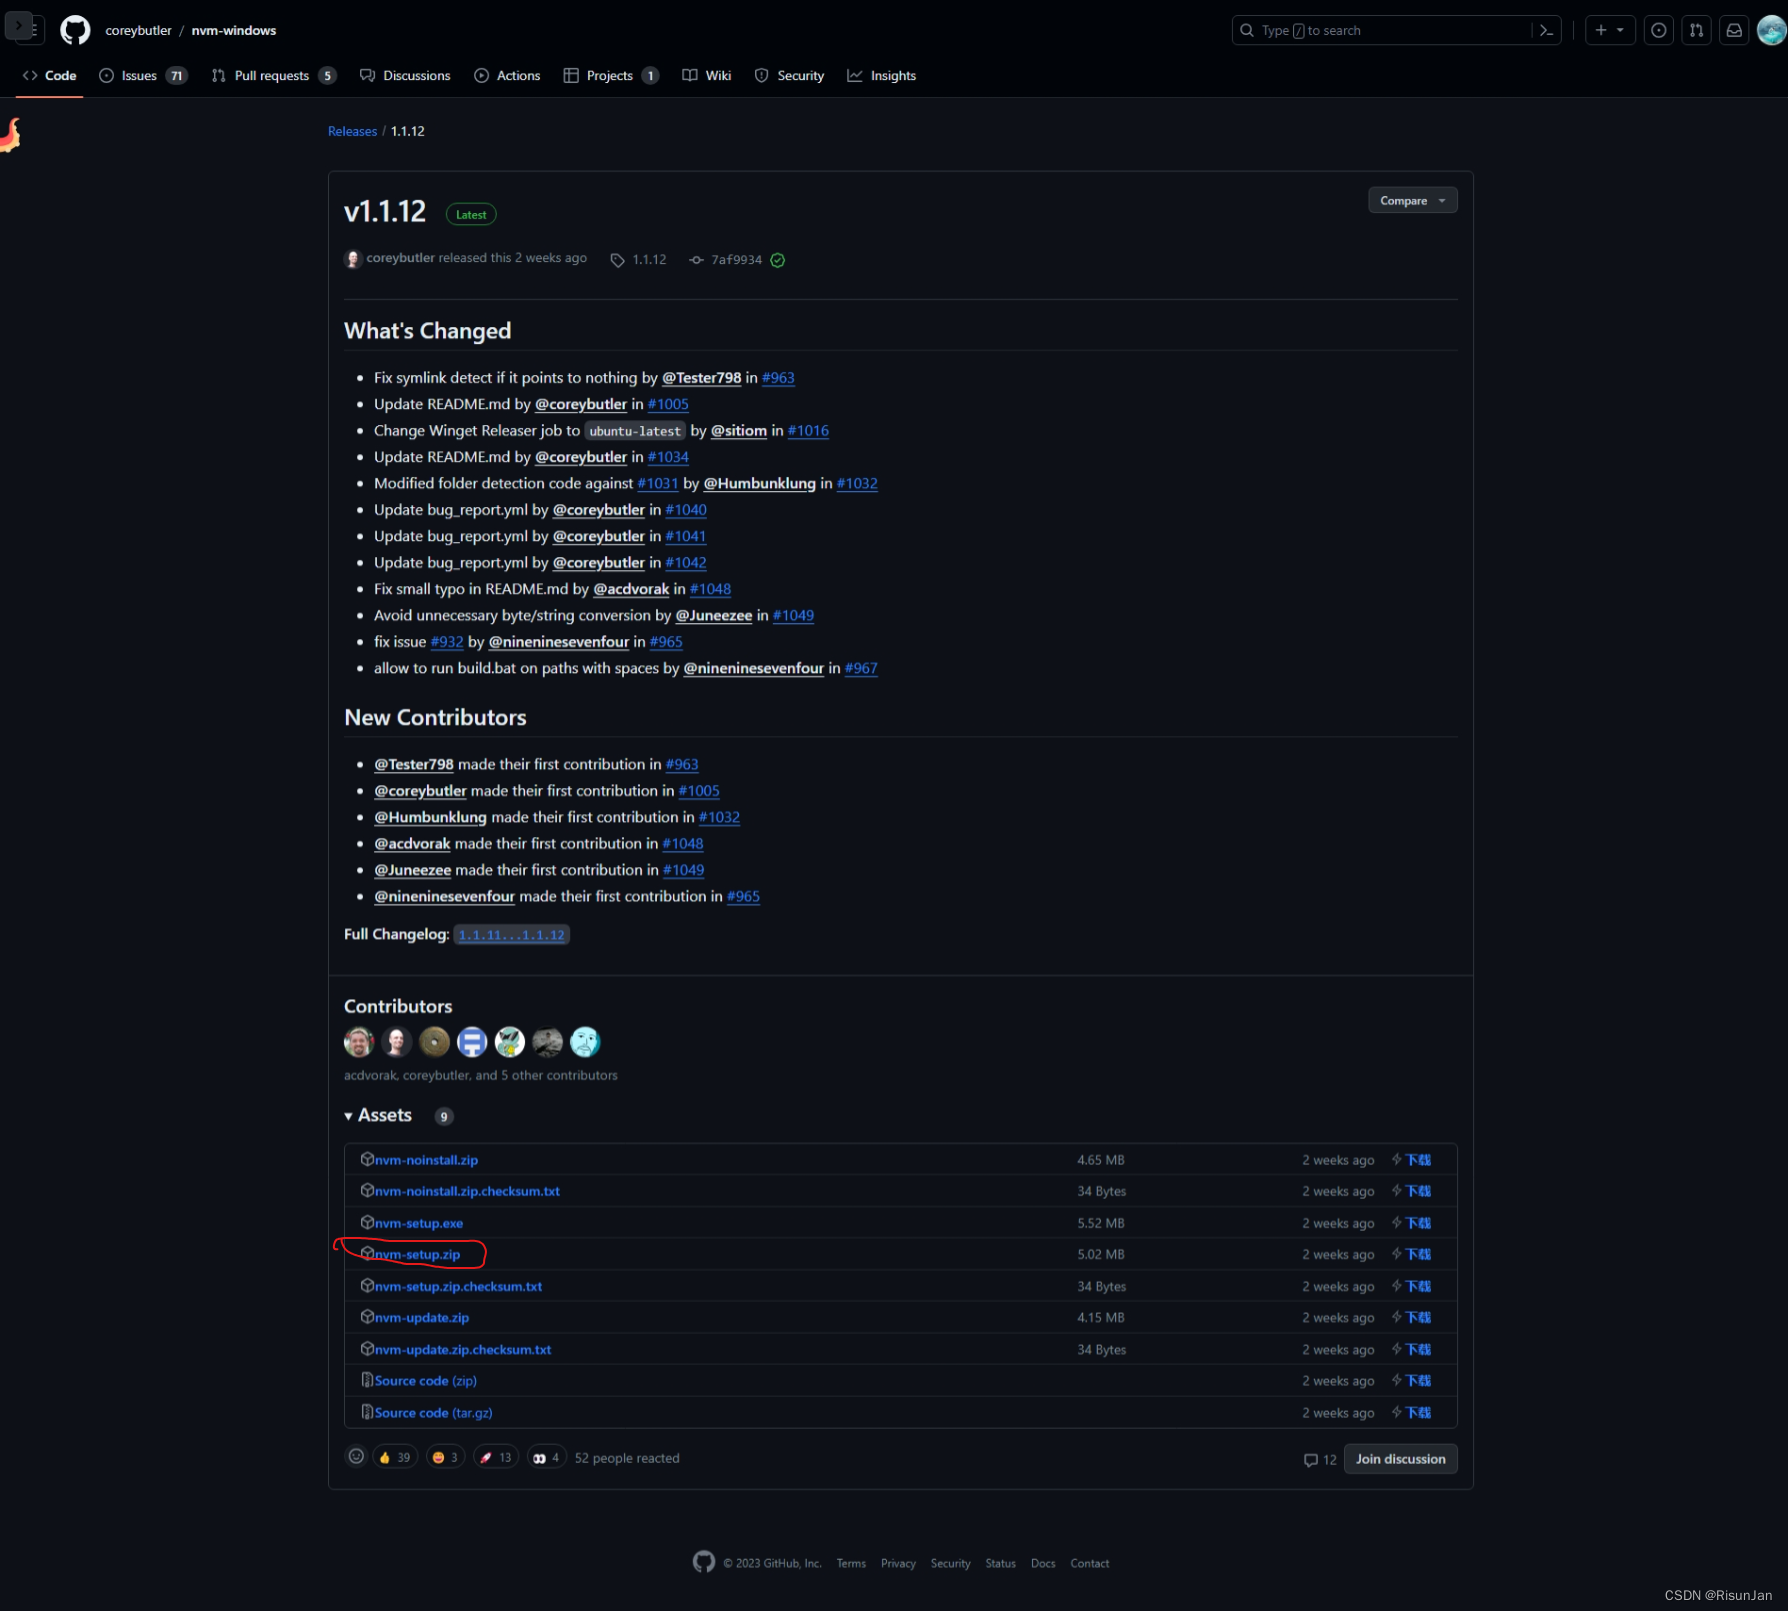This screenshot has height=1611, width=1788.
Task: Open the notifications inbox icon
Action: click(1735, 31)
